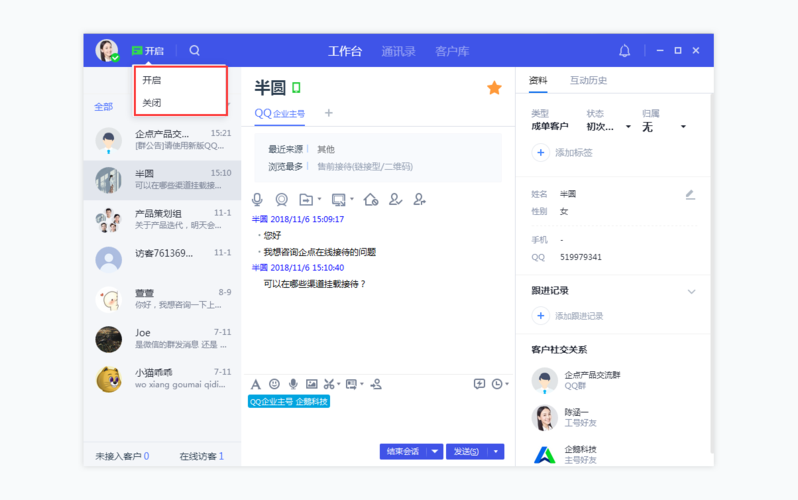
Task: Expand the 状态 dropdown showing 初次
Action: point(628,127)
